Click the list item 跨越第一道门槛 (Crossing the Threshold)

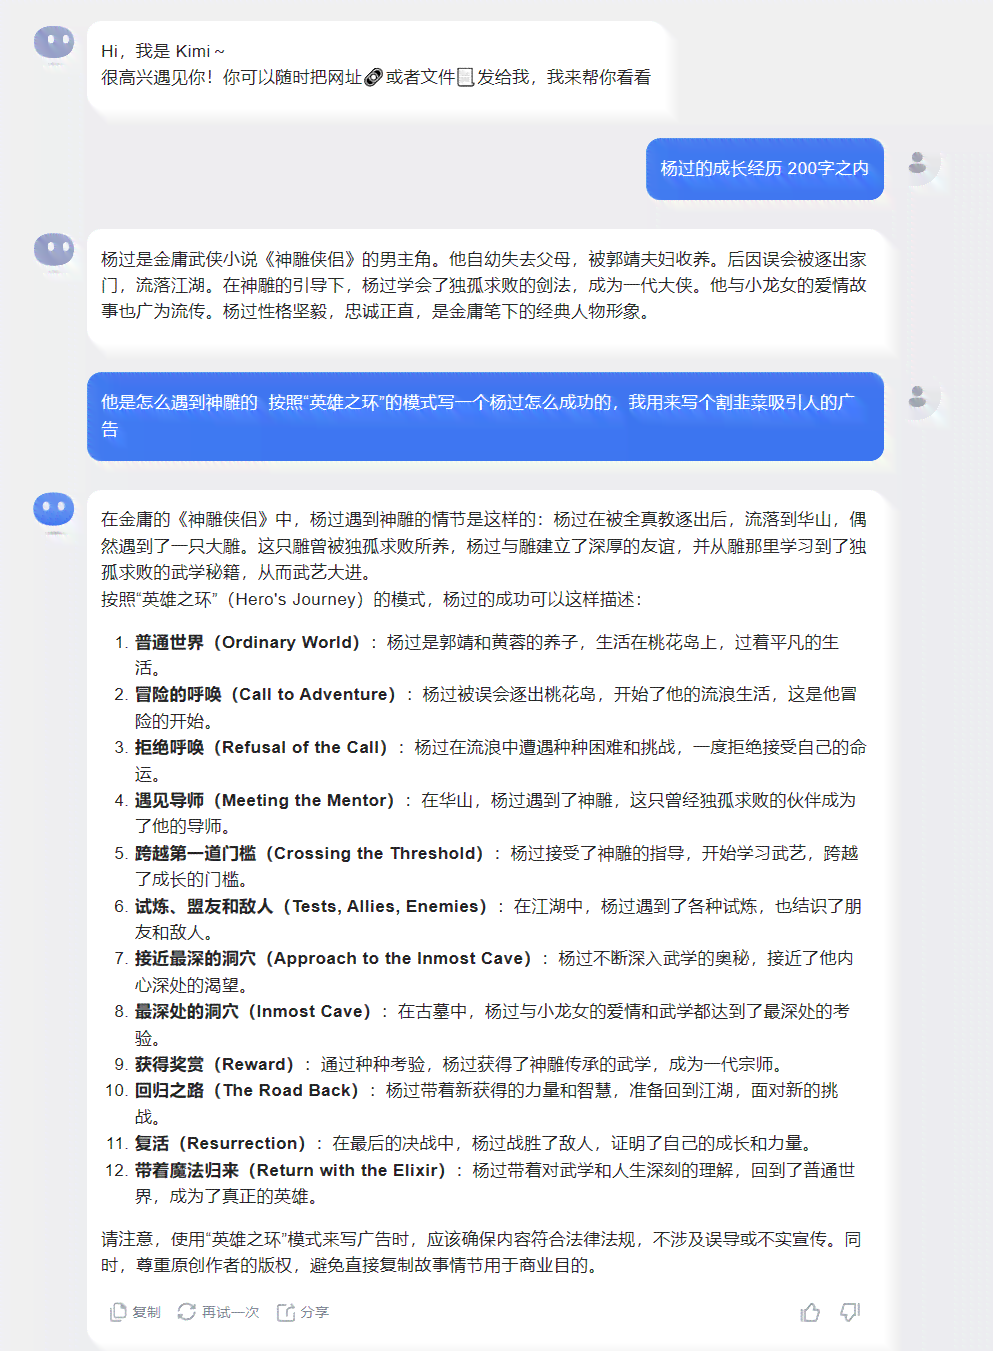click(486, 866)
